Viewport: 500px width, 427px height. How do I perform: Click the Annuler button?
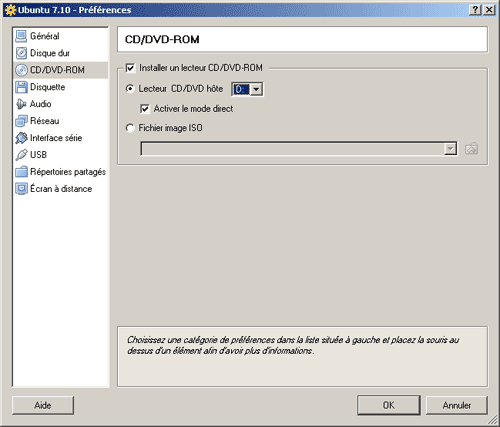(x=457, y=405)
